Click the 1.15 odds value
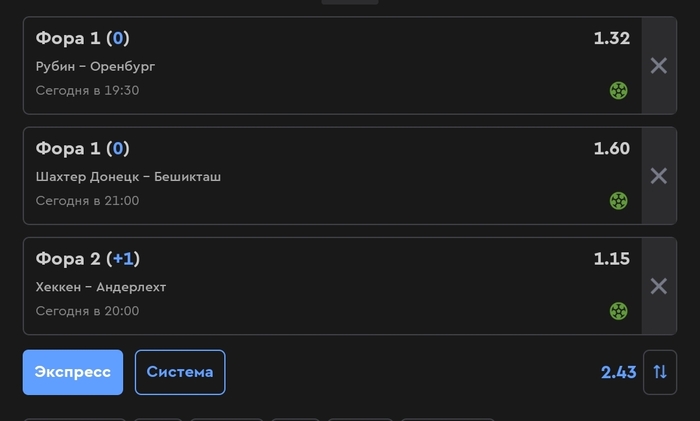The height and width of the screenshot is (421, 700). 612,259
